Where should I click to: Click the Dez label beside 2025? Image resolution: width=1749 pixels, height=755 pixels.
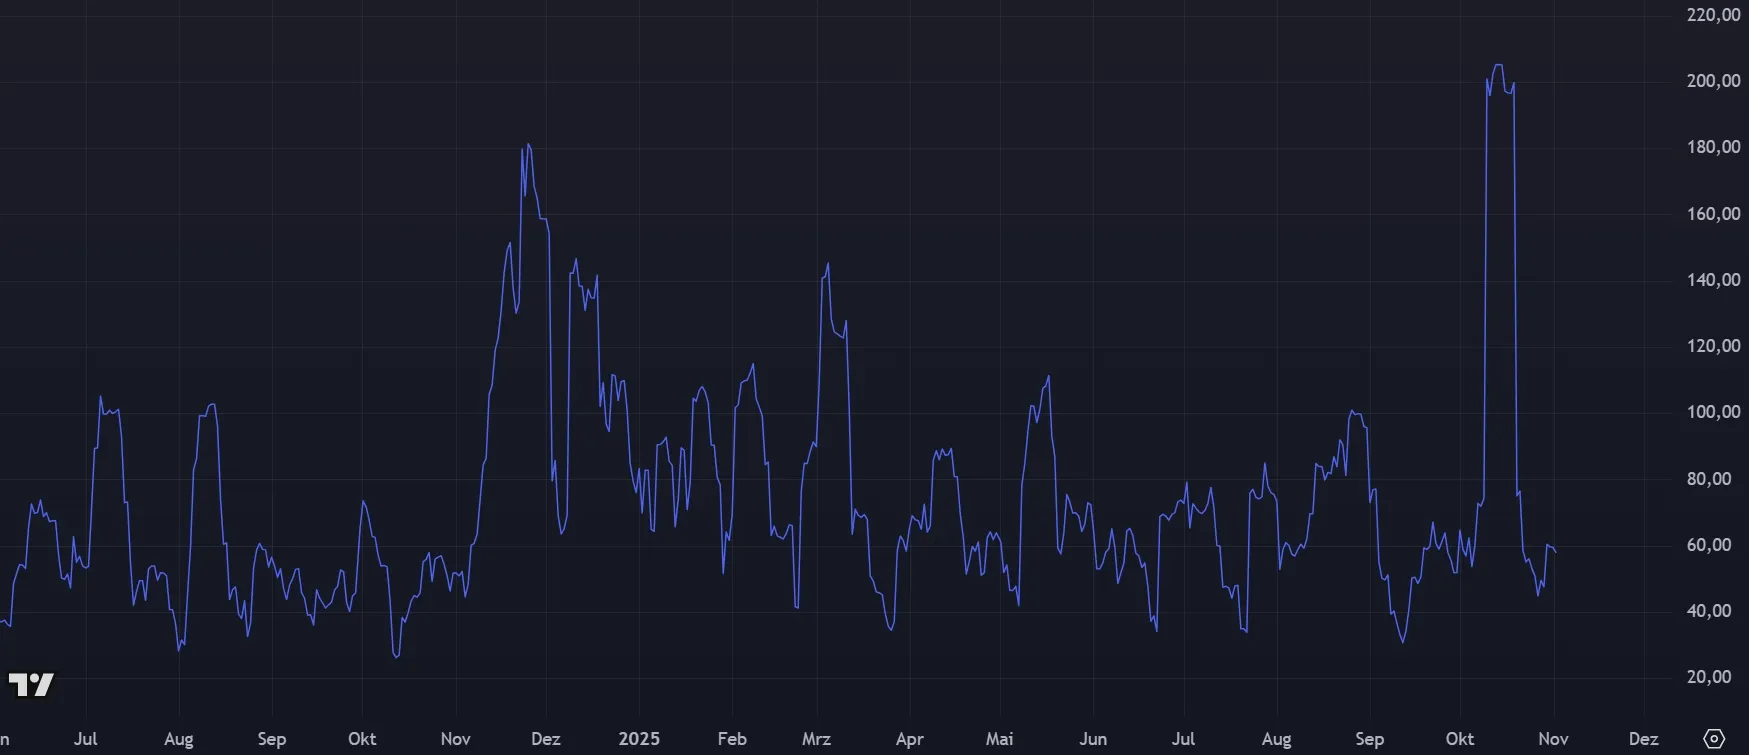(546, 739)
